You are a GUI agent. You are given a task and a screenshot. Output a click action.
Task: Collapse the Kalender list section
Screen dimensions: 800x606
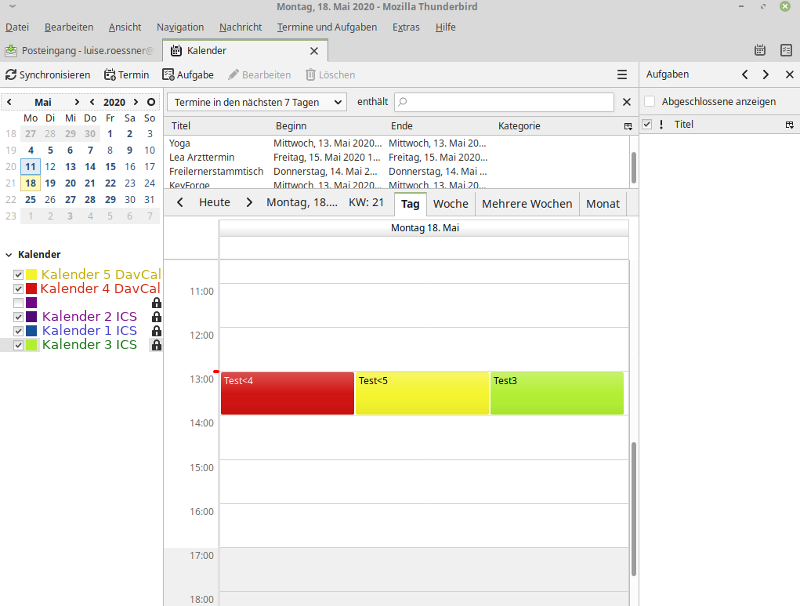(9, 255)
